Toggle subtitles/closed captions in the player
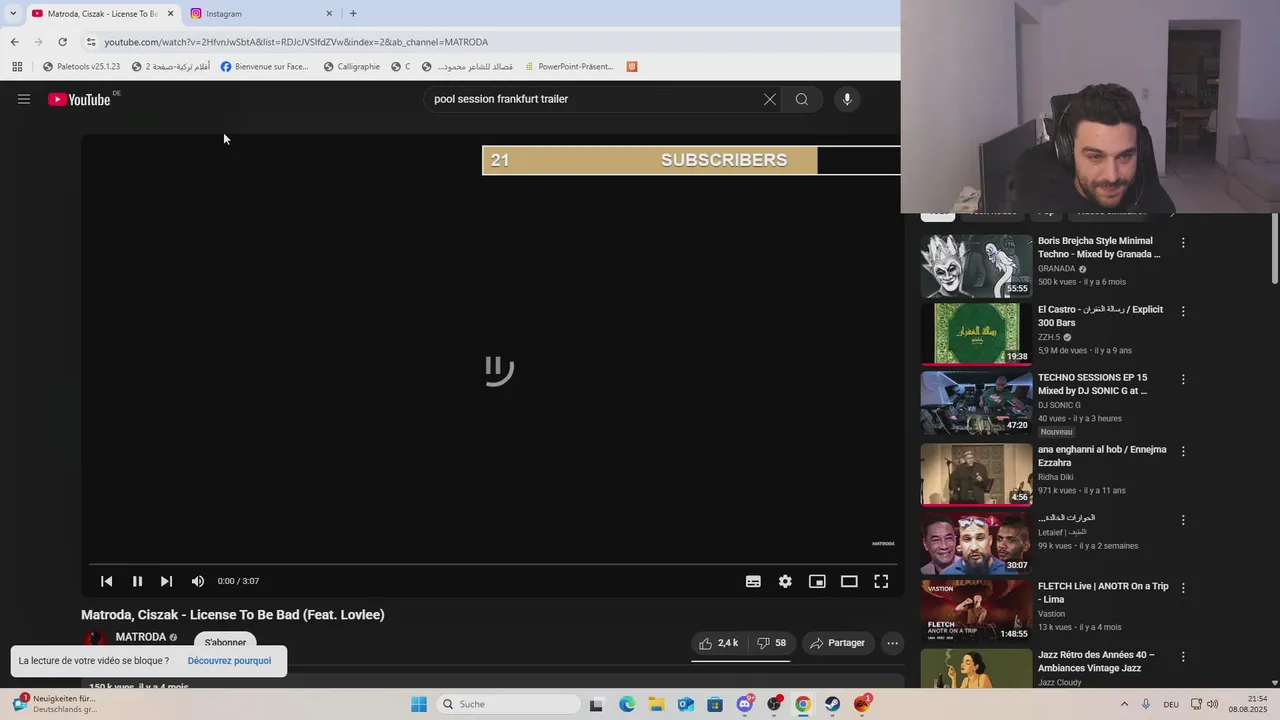The height and width of the screenshot is (720, 1280). pyautogui.click(x=753, y=581)
